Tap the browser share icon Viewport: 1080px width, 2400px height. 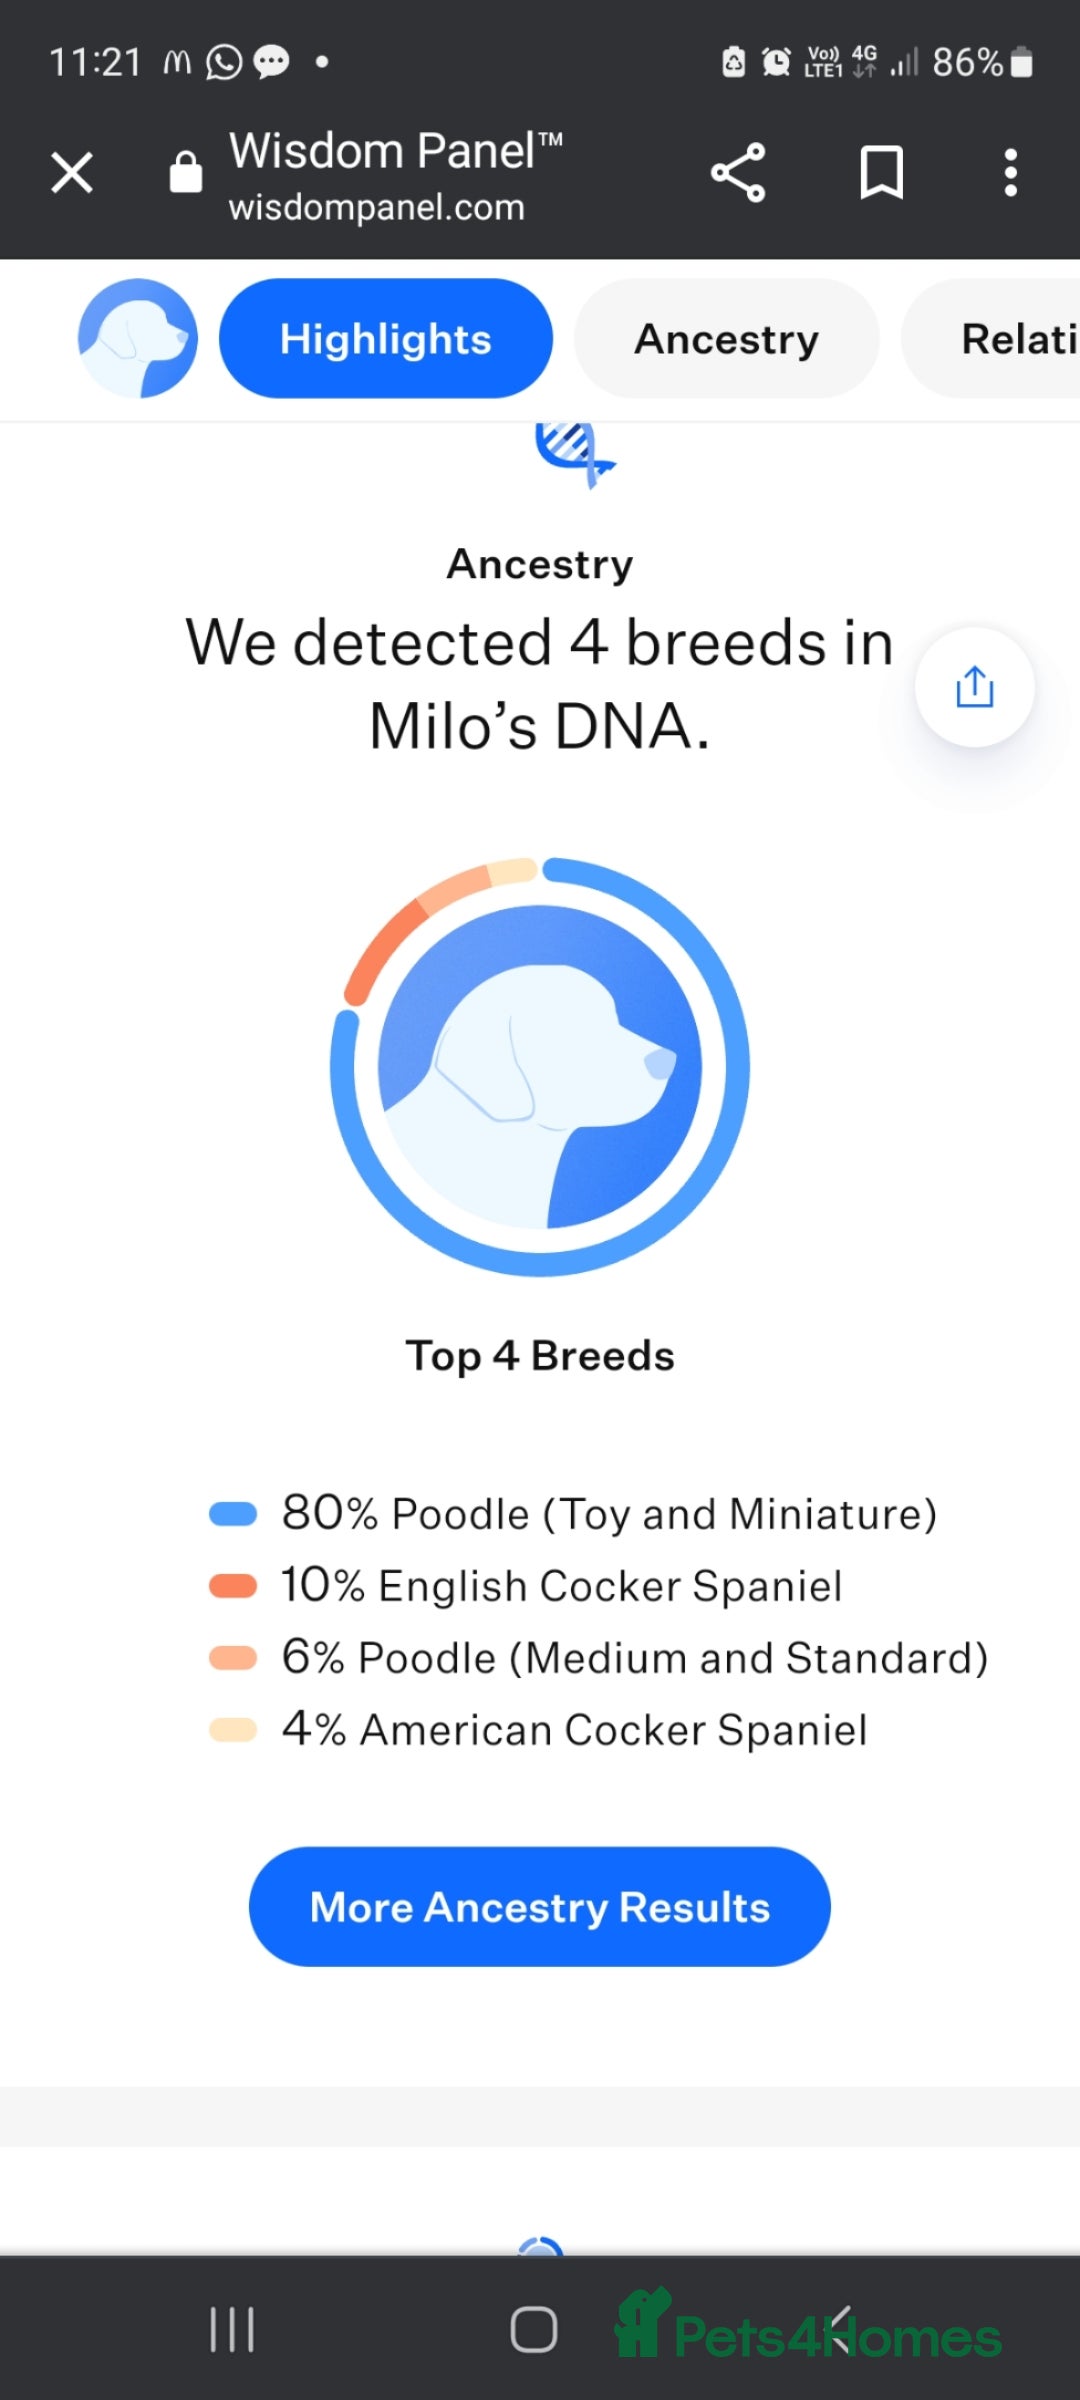[738, 173]
